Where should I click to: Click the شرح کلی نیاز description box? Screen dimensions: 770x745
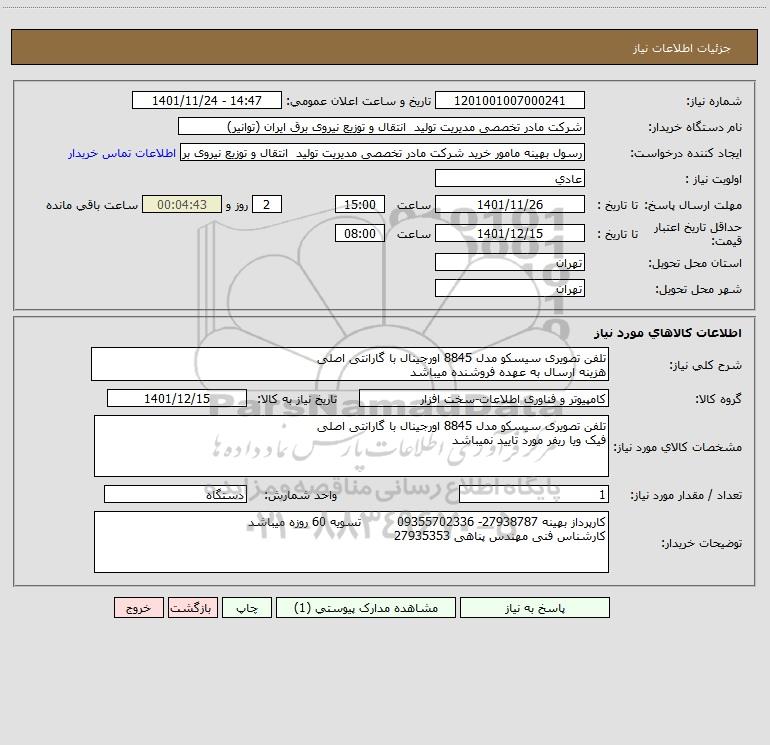350,364
